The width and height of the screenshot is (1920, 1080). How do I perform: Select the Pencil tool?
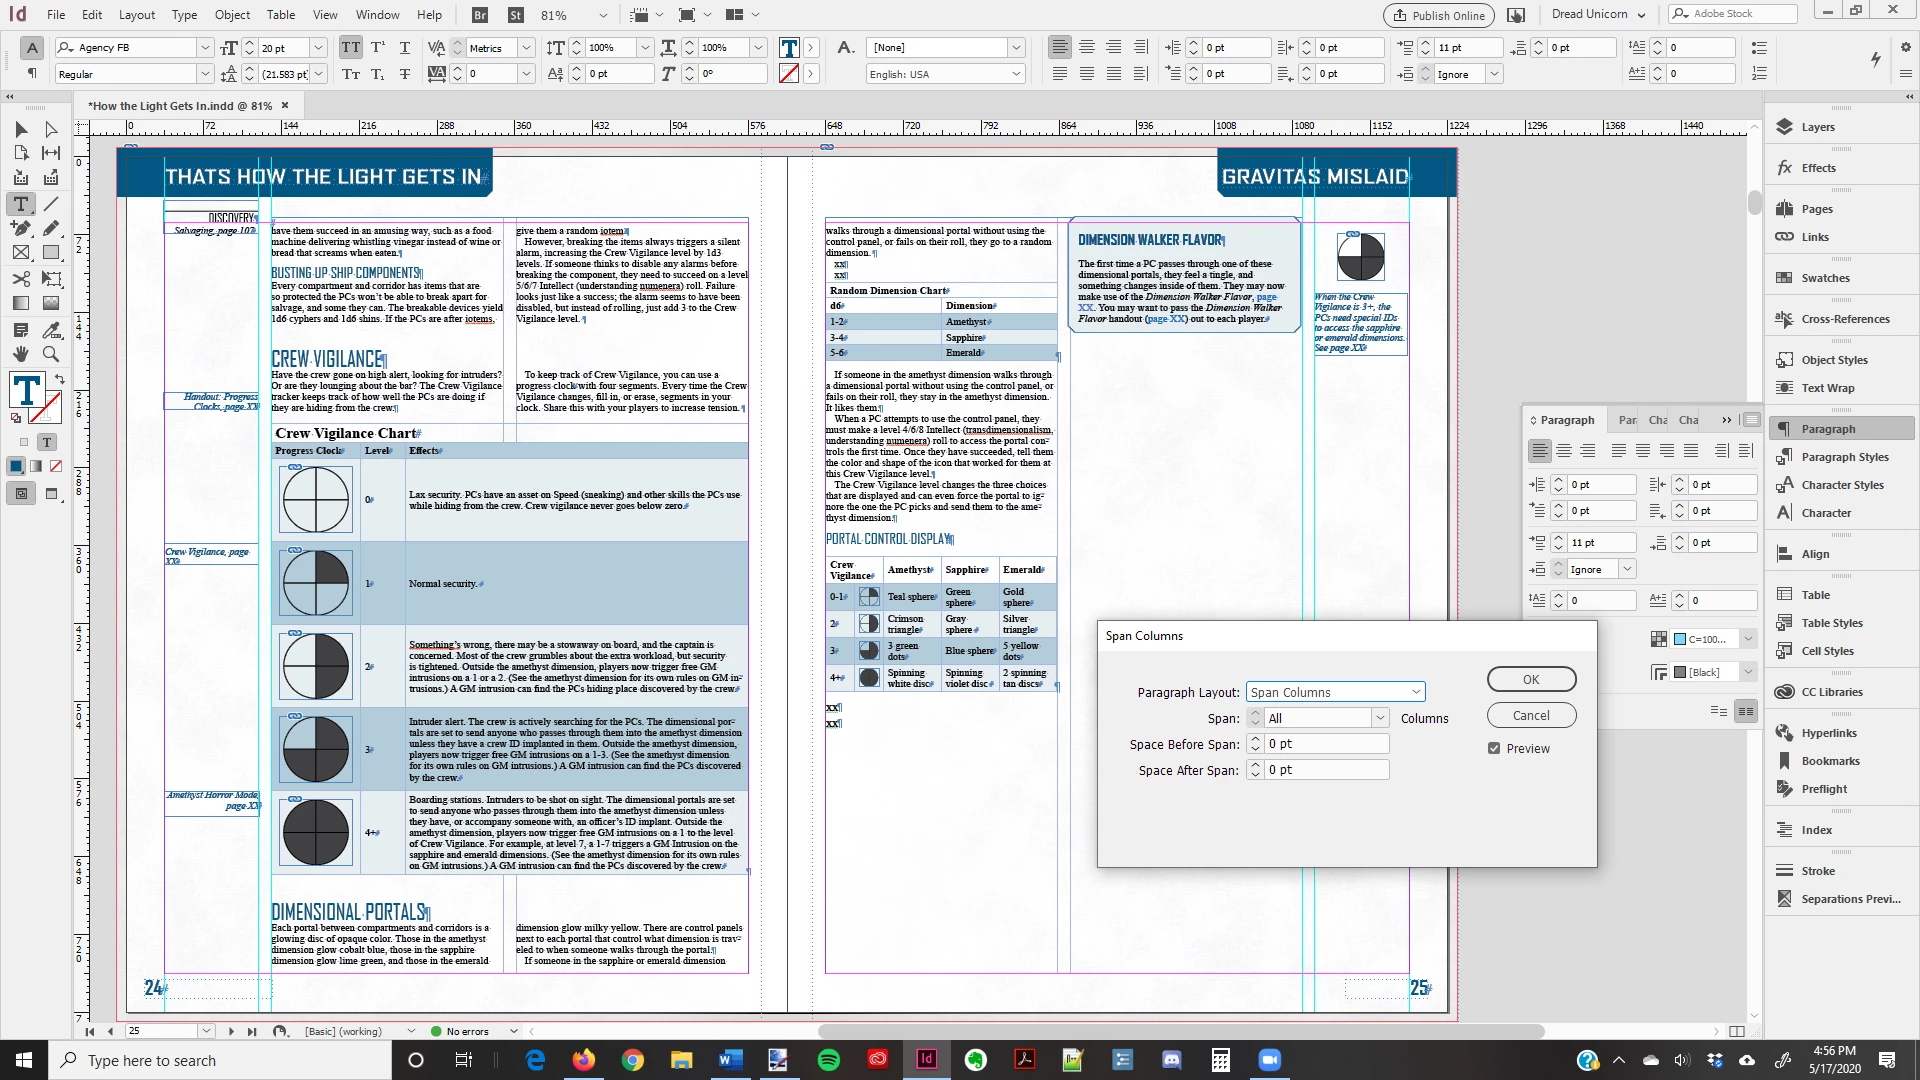point(51,229)
